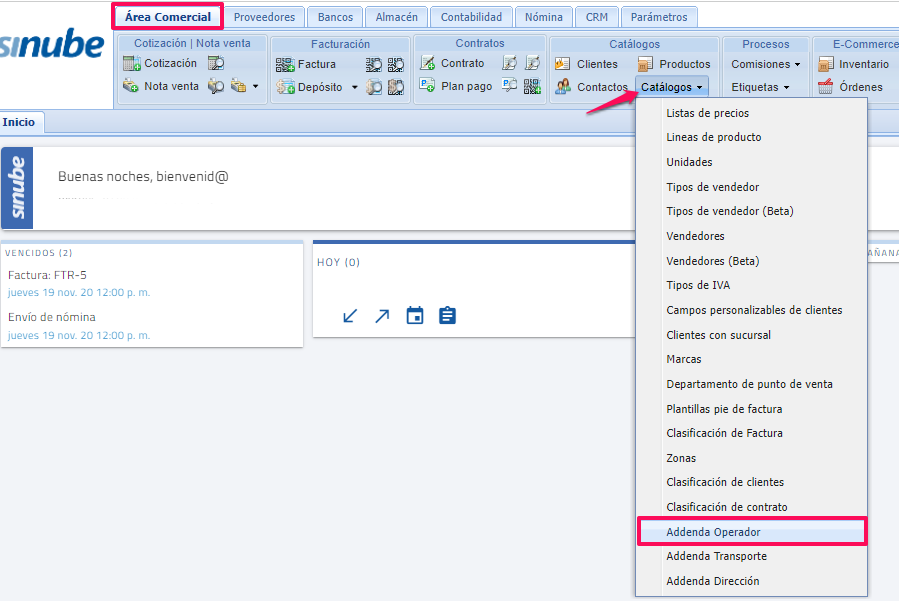Click the Órdenes icon in E-Commerce

coord(825,87)
